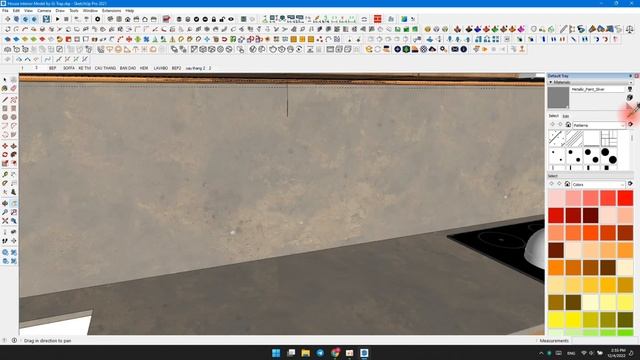Open the Camera menu
Image resolution: width=640 pixels, height=360 pixels.
click(x=44, y=11)
